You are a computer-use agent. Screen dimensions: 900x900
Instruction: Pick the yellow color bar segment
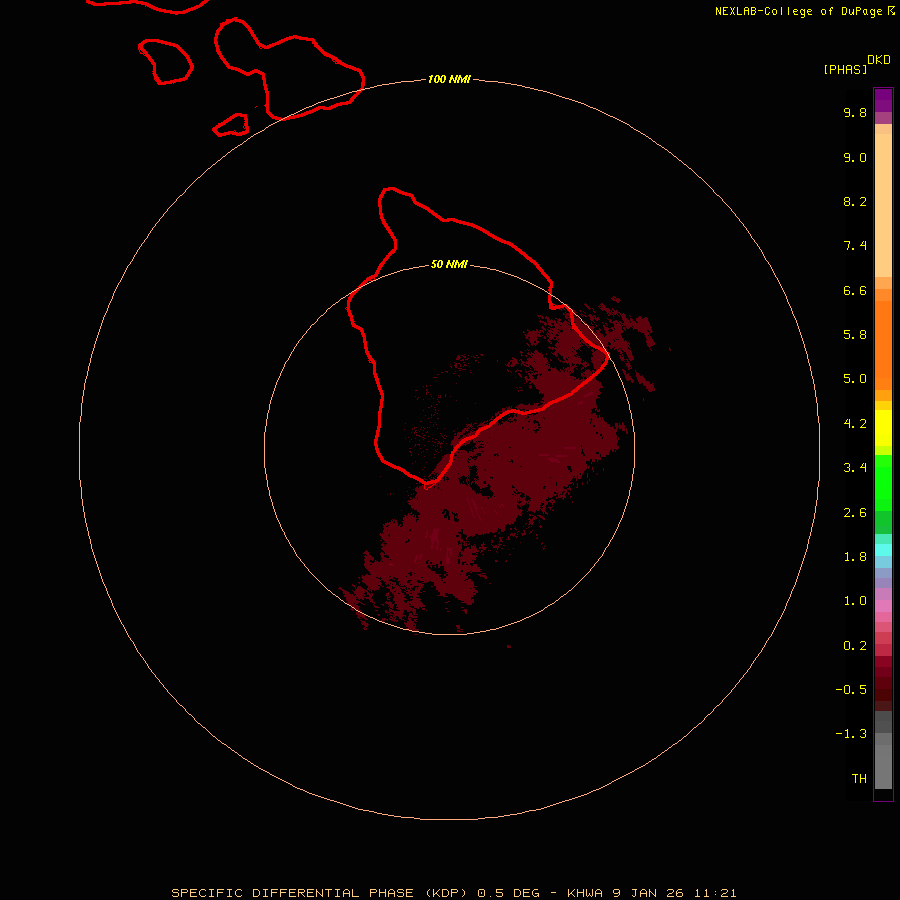tap(883, 428)
